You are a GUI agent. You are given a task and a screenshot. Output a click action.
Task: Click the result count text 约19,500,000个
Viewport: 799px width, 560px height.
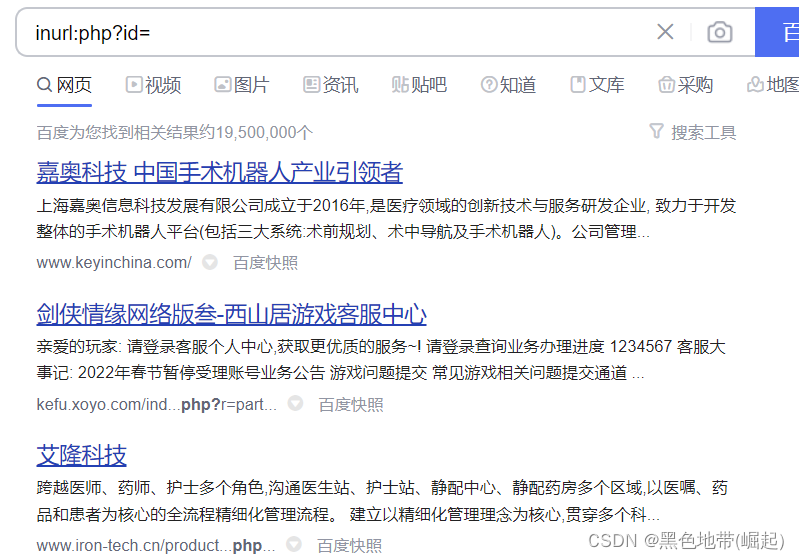pos(256,132)
